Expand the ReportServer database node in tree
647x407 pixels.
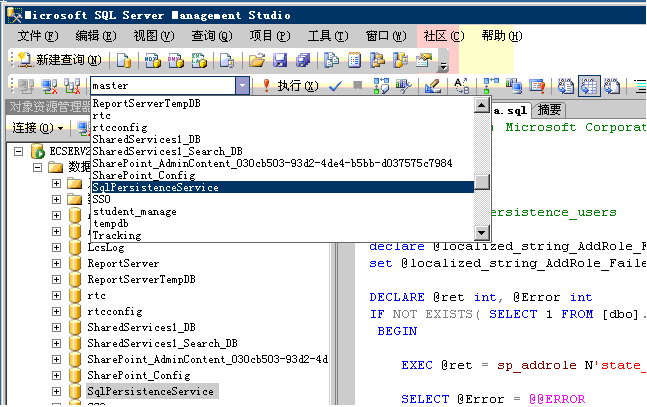pos(57,263)
